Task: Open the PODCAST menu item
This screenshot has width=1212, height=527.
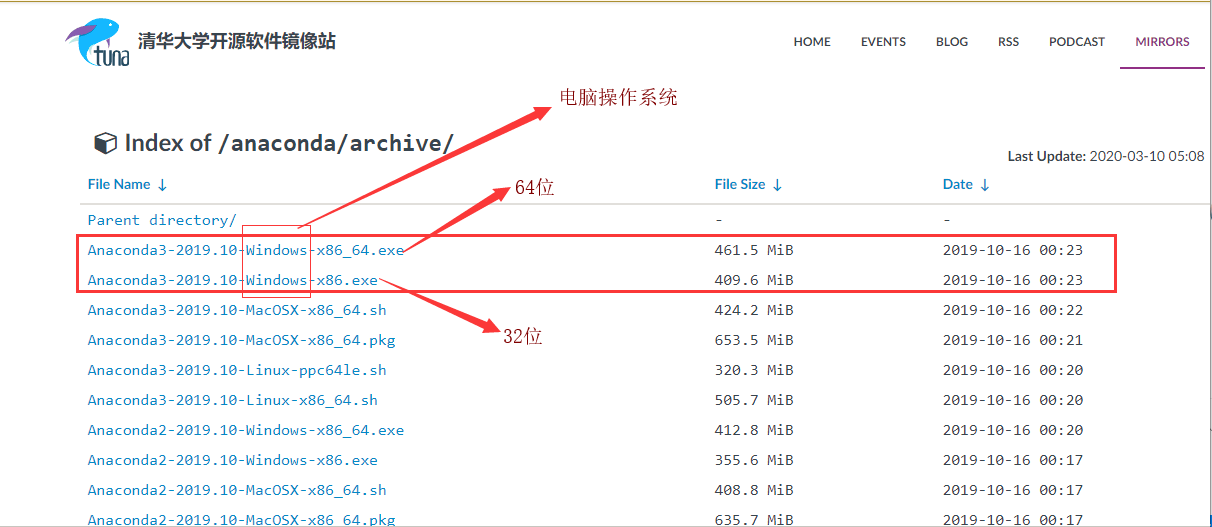Action: click(1077, 42)
